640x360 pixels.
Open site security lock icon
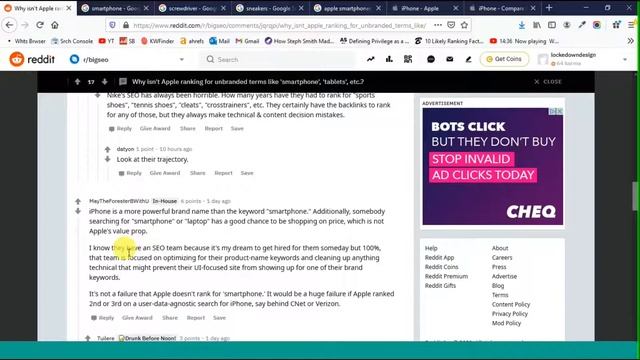[126, 25]
